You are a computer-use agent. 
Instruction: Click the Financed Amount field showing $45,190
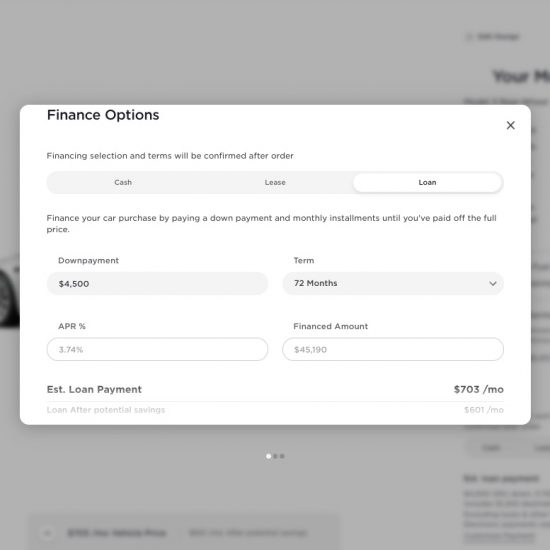393,349
